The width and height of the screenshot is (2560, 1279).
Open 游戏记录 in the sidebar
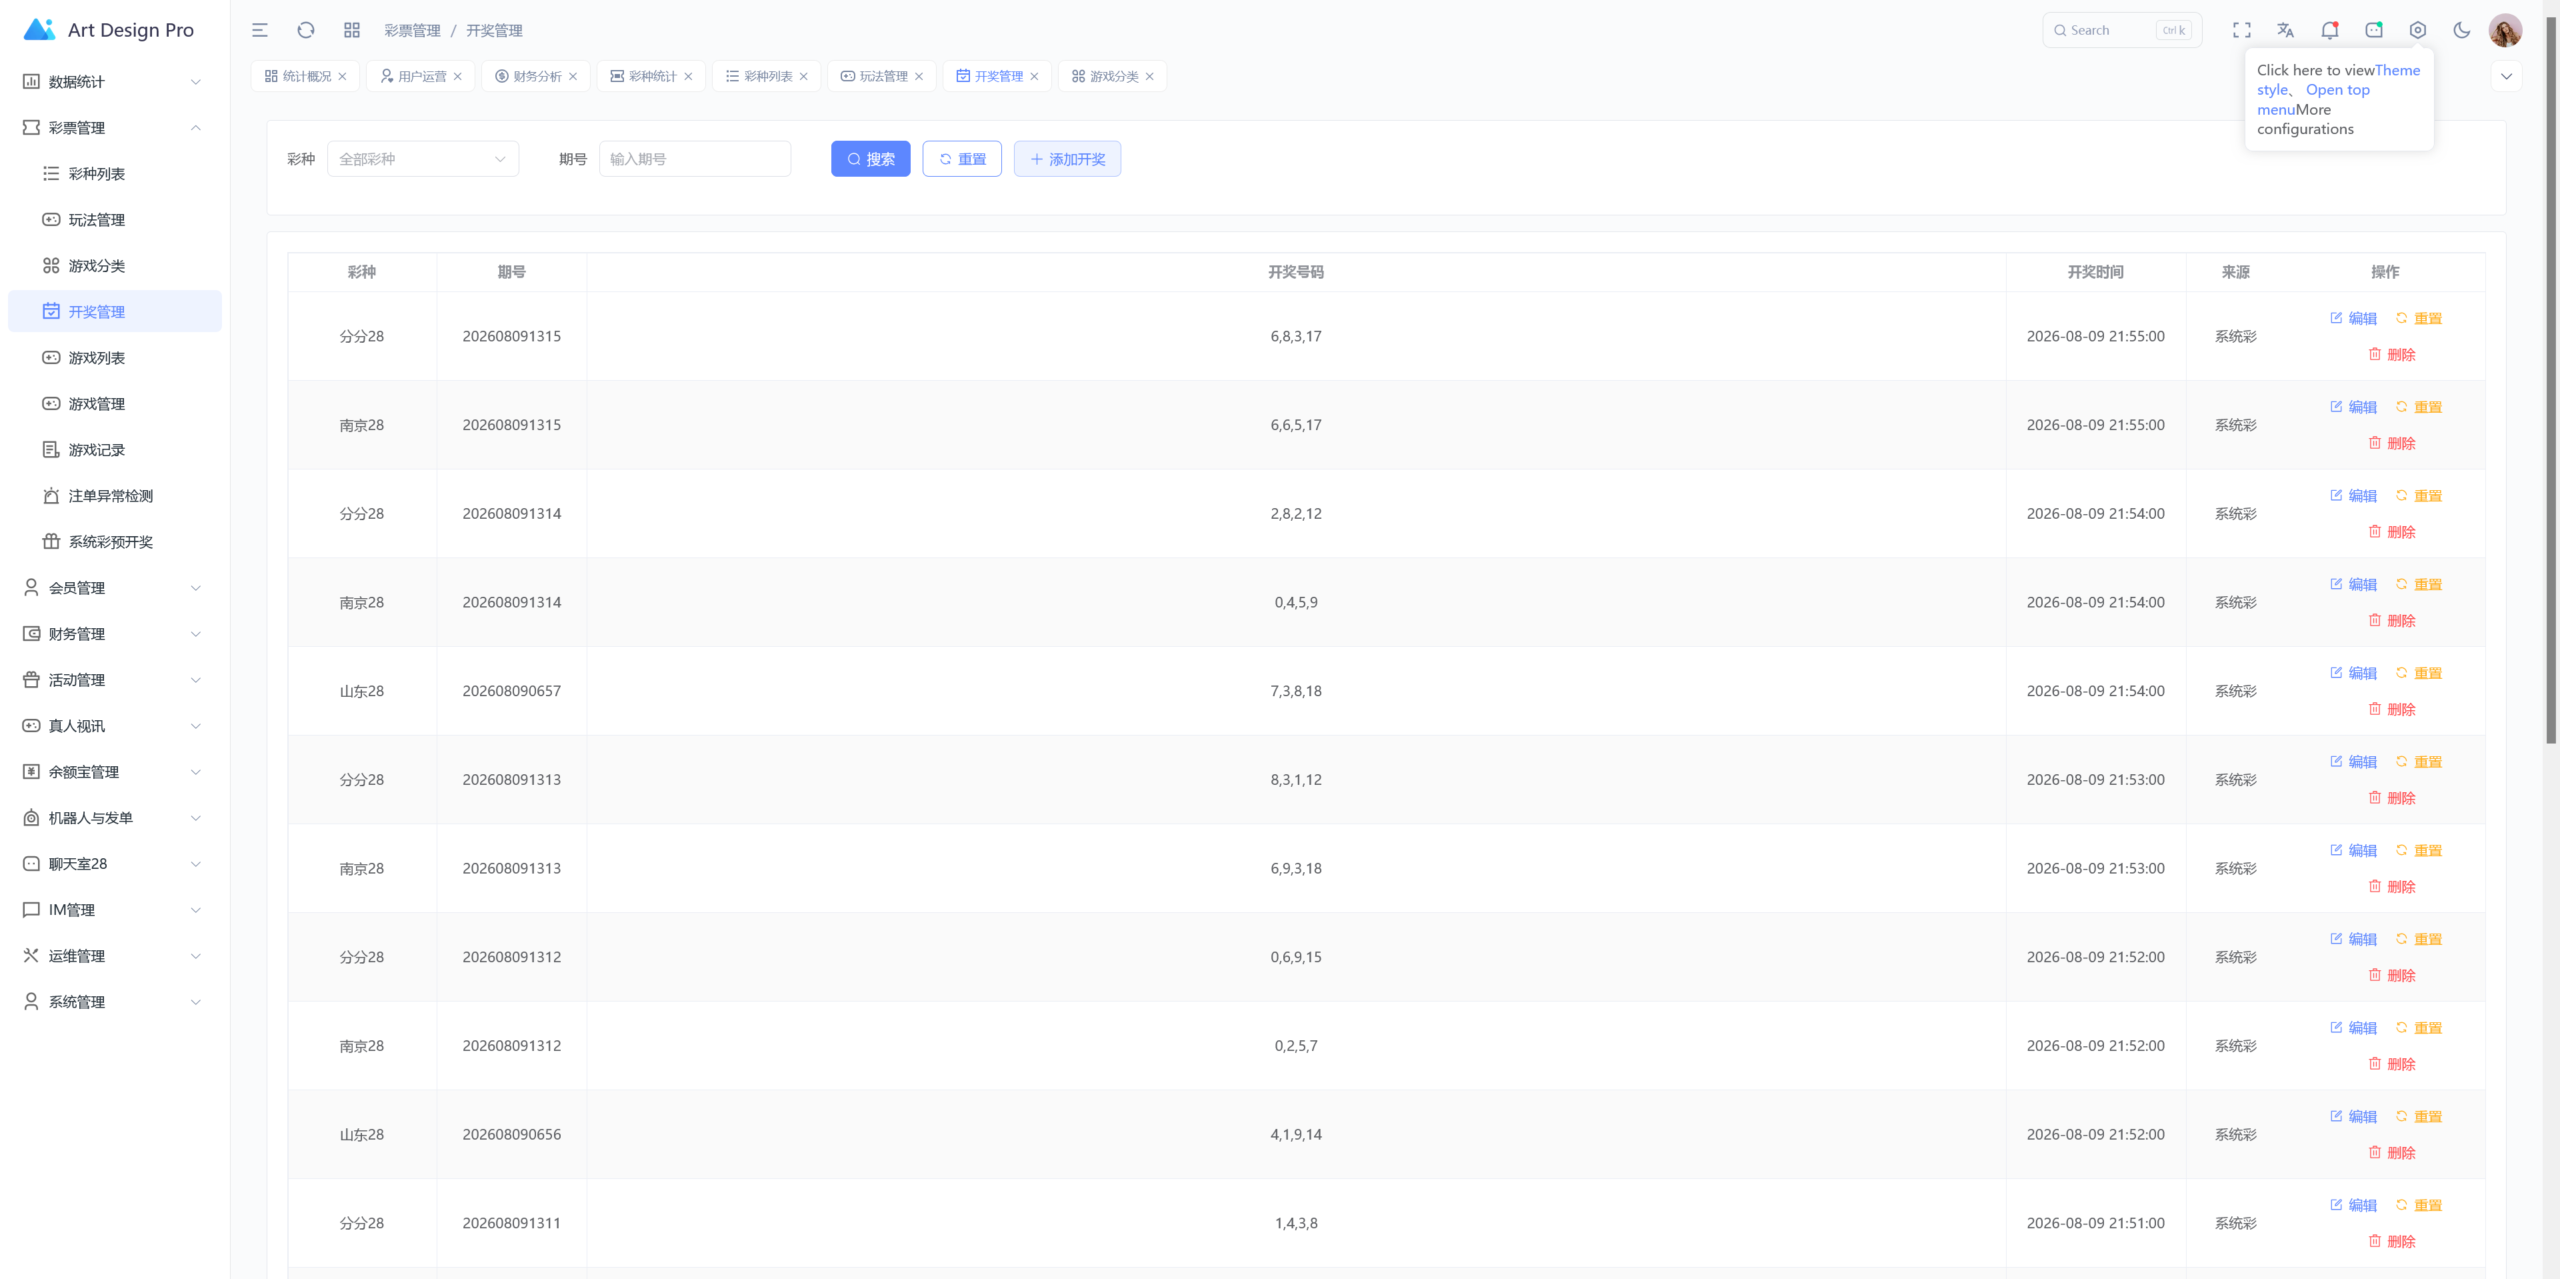[115, 450]
